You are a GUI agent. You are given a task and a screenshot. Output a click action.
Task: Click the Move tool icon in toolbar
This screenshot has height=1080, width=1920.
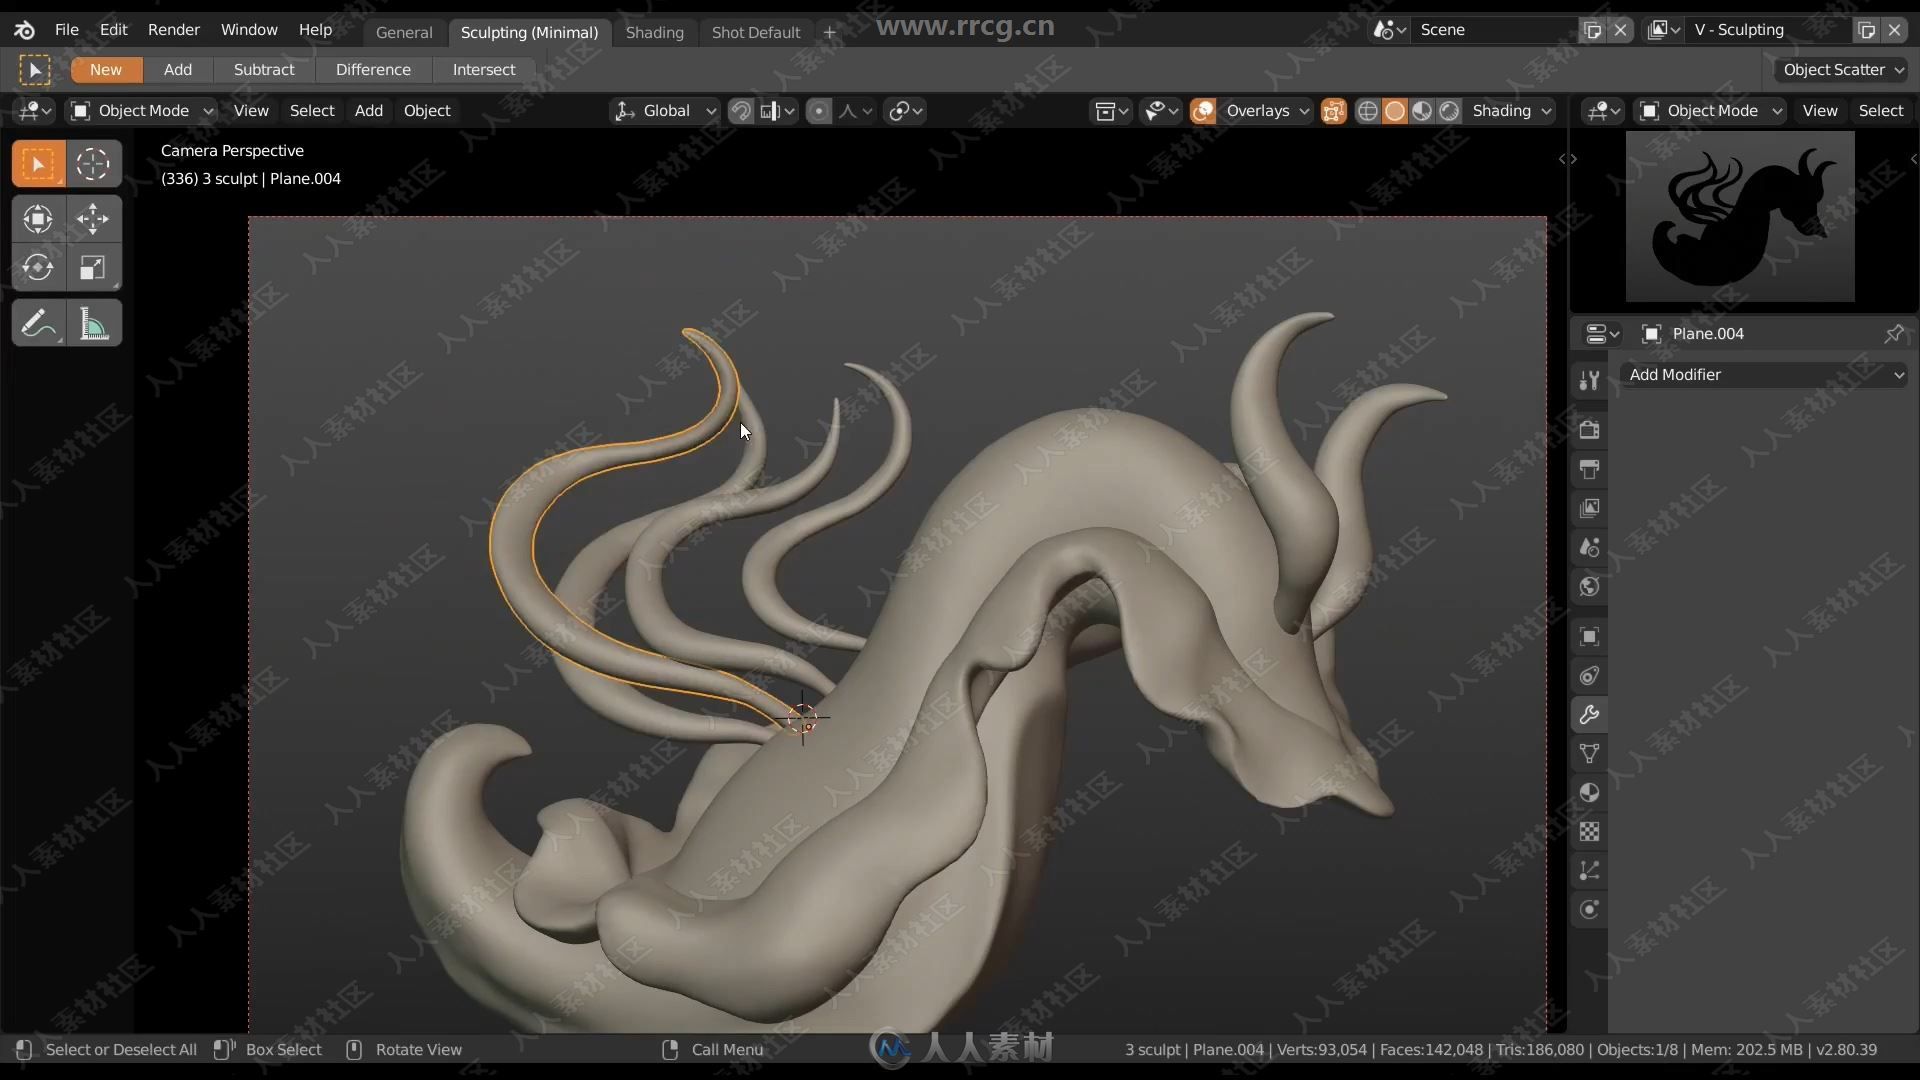point(92,218)
